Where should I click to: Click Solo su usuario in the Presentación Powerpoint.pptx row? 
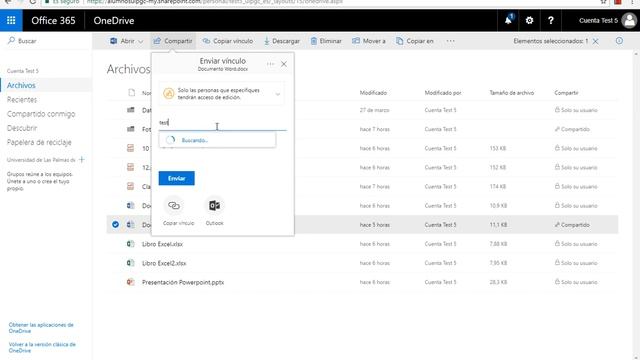point(576,282)
